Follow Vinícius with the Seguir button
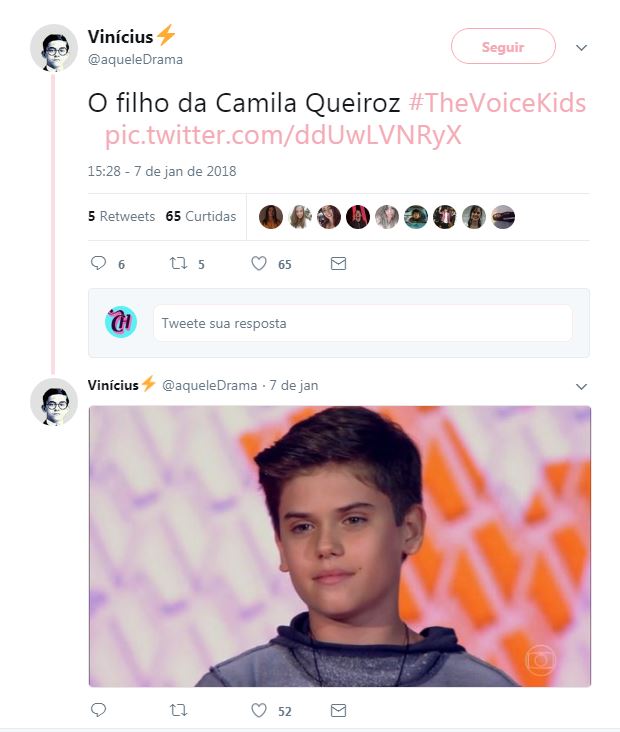 (503, 46)
